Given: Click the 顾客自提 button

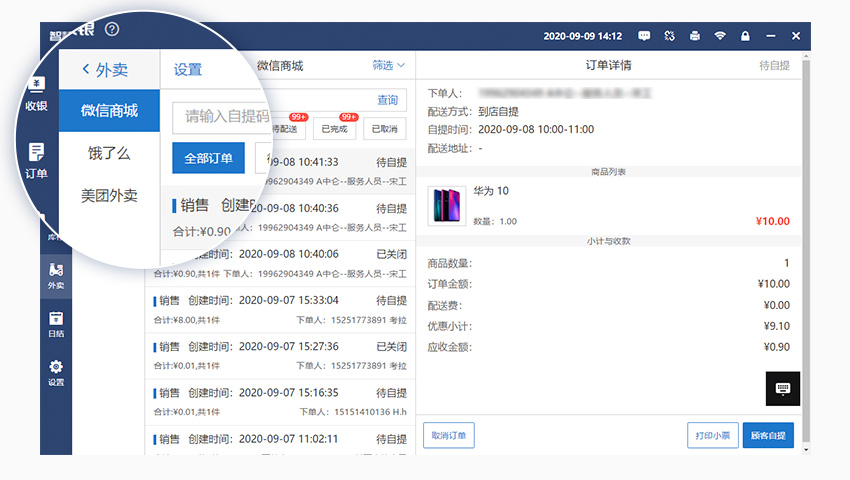Looking at the screenshot, I should (x=768, y=436).
